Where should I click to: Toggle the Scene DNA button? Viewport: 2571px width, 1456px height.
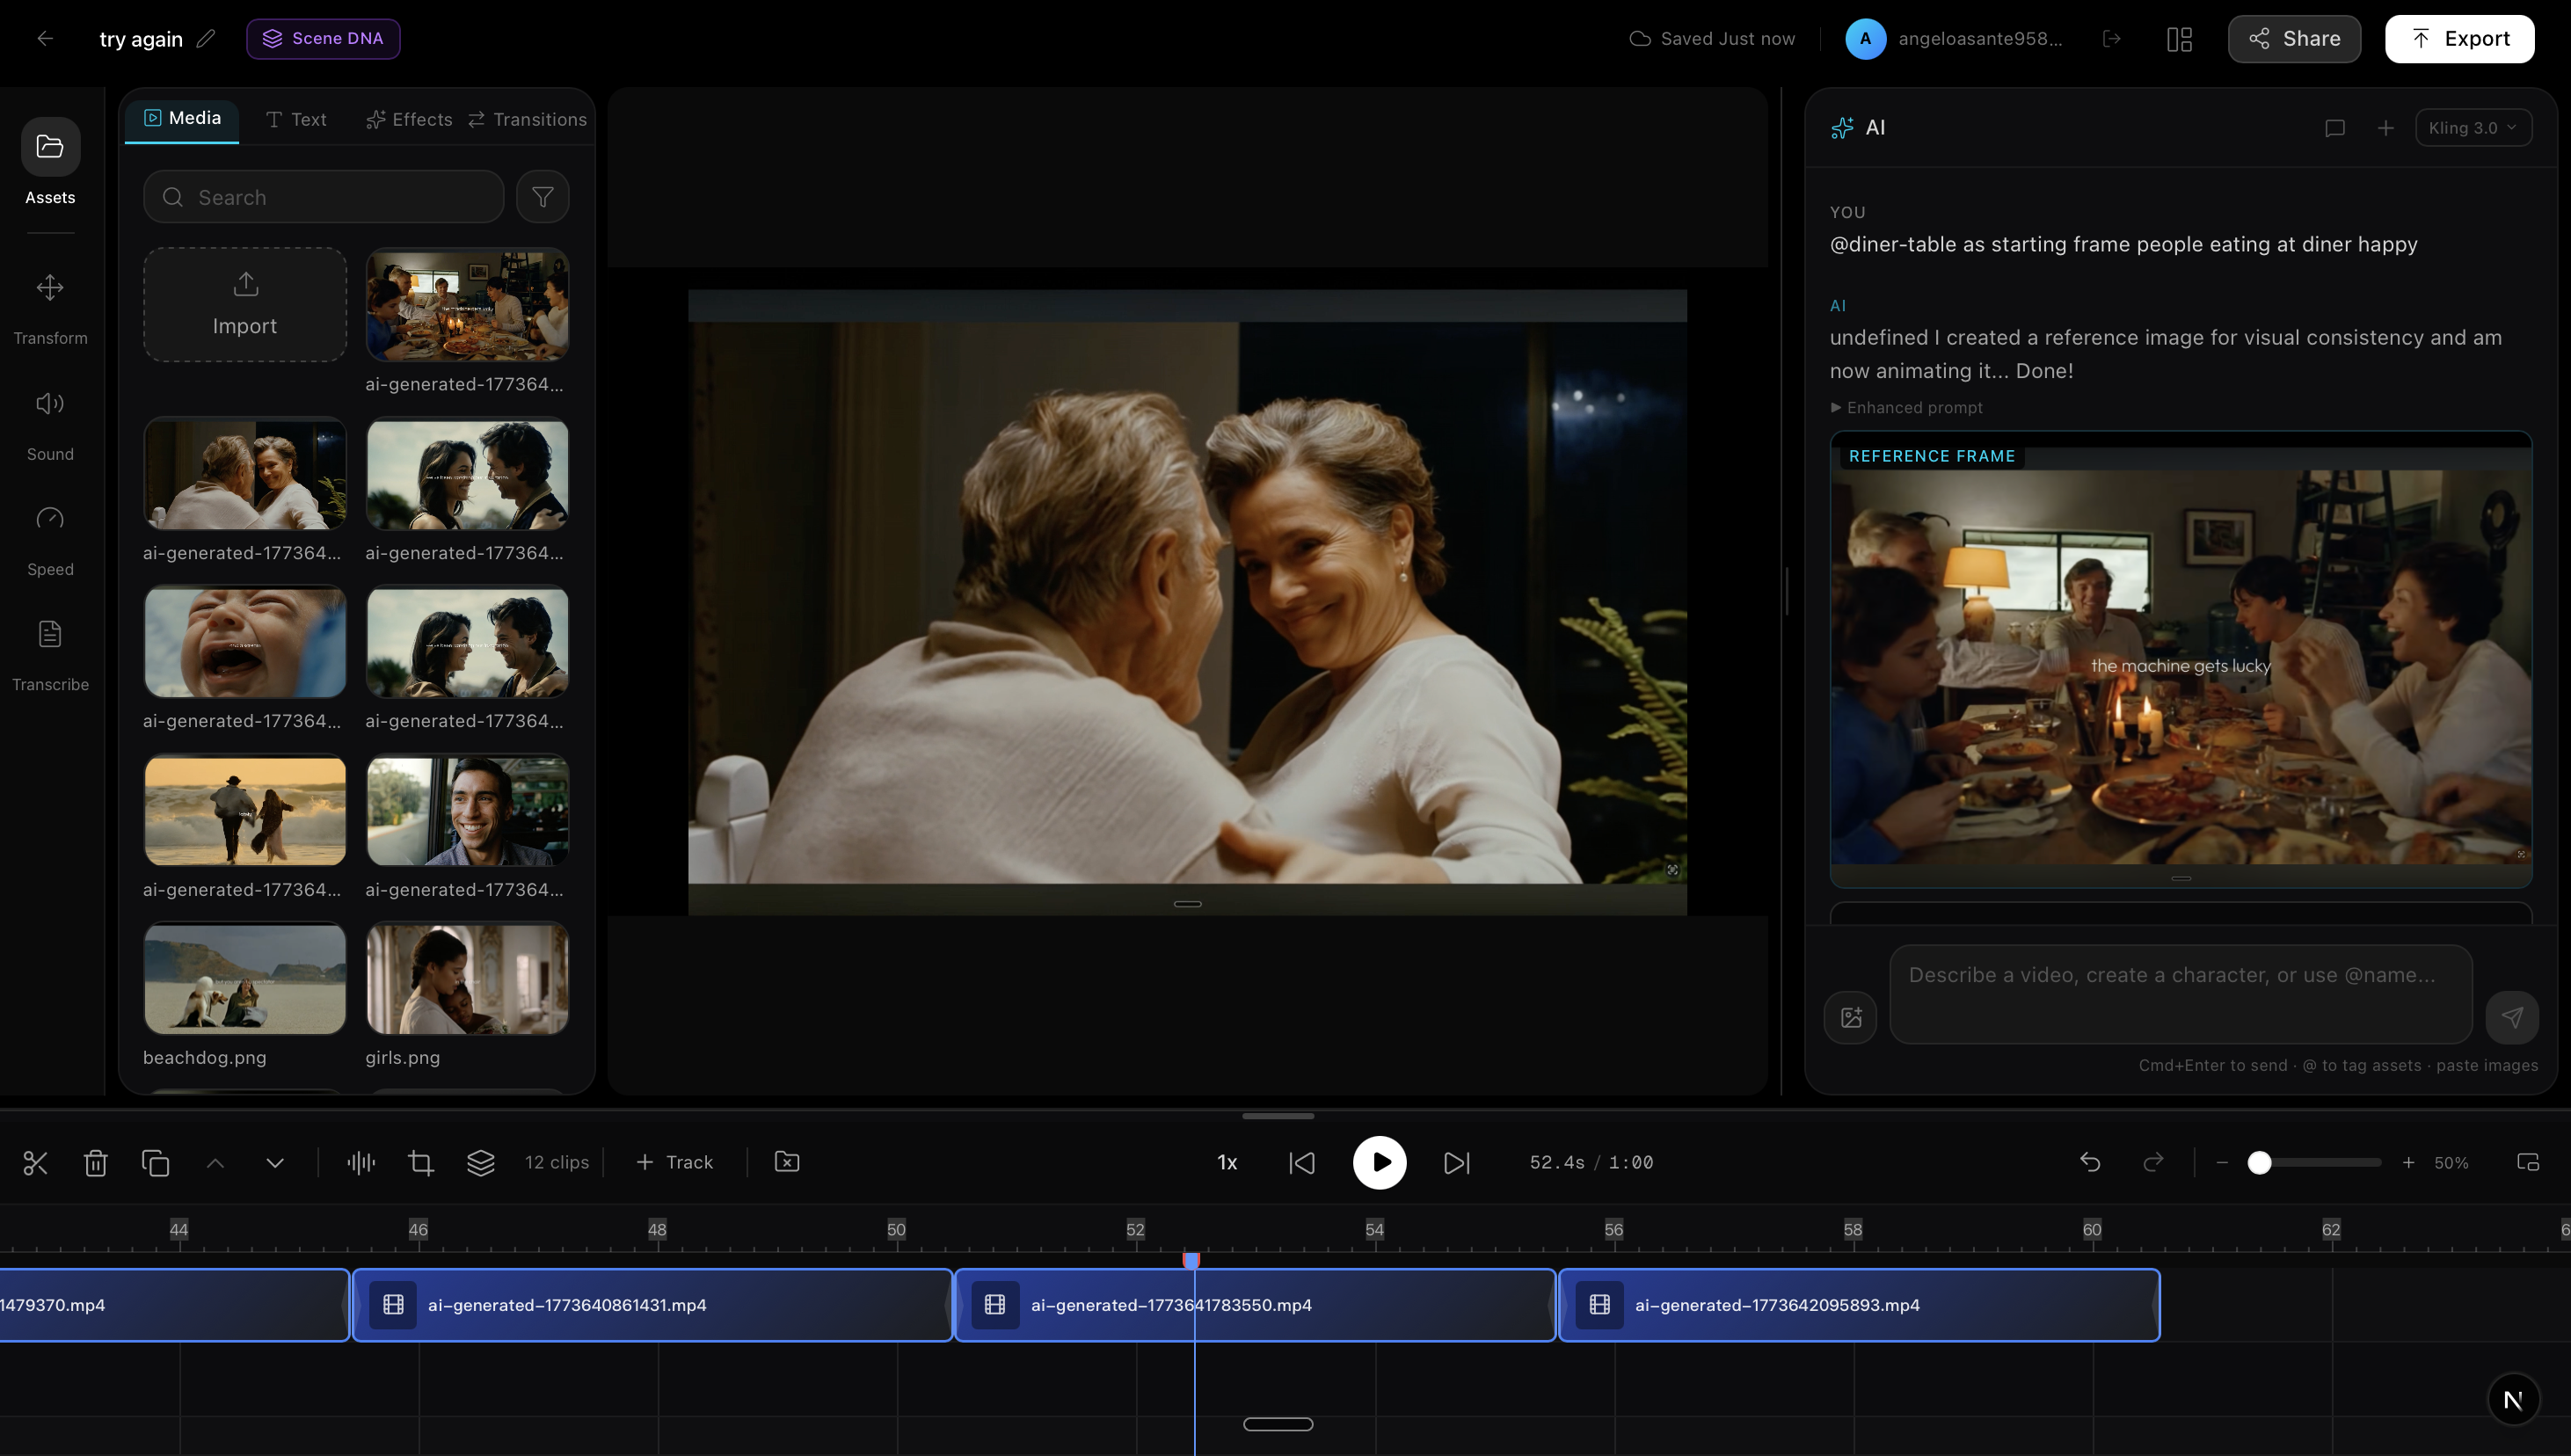point(323,39)
